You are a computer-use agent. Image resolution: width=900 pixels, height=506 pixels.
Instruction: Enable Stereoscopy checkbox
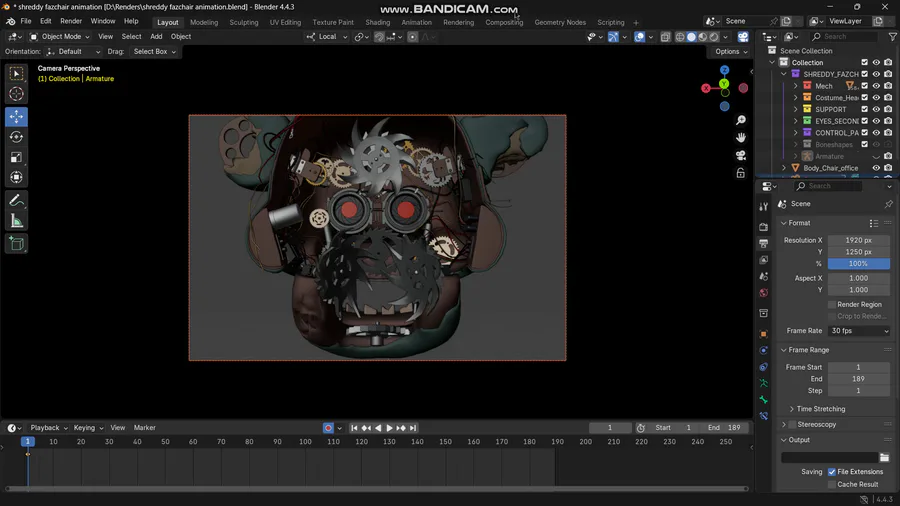(x=793, y=425)
